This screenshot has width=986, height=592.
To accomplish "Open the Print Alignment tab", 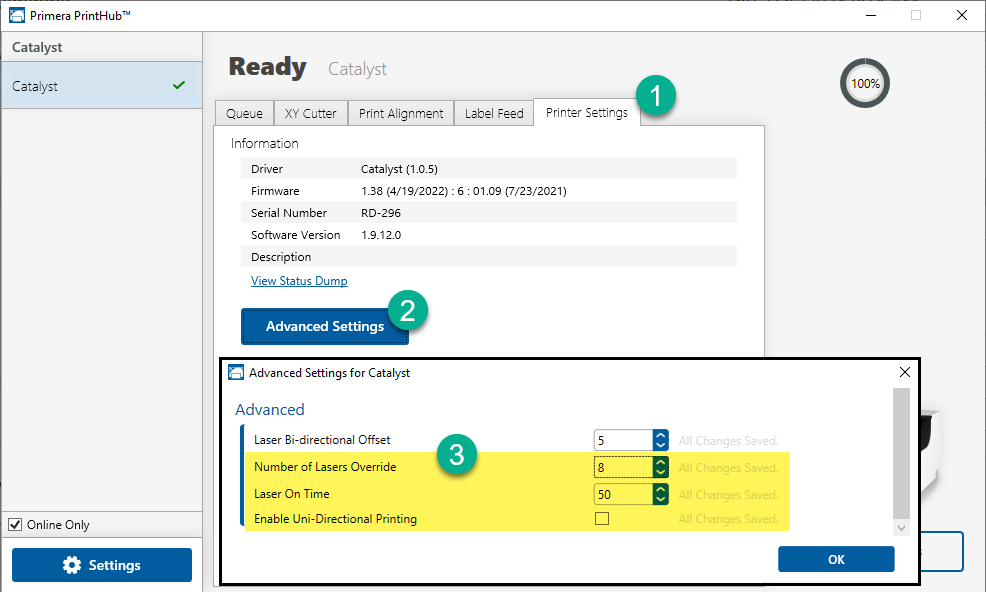I will click(x=401, y=113).
